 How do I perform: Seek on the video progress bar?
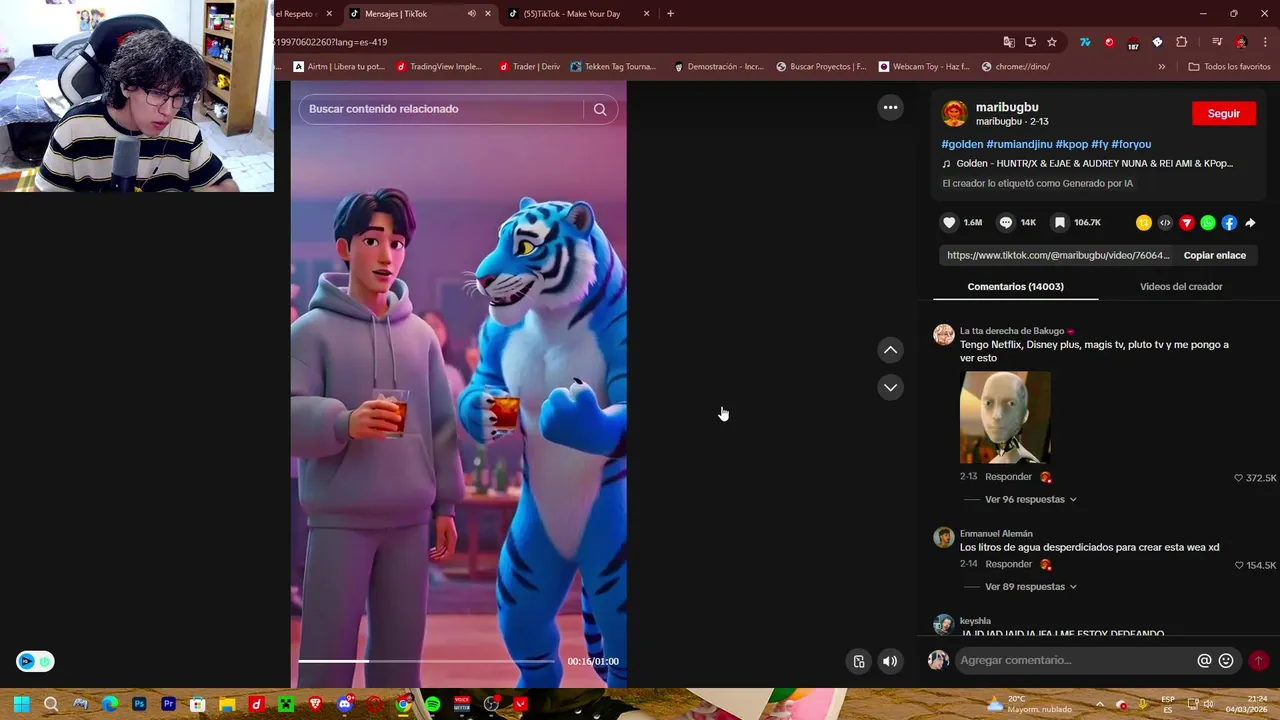tap(426, 661)
